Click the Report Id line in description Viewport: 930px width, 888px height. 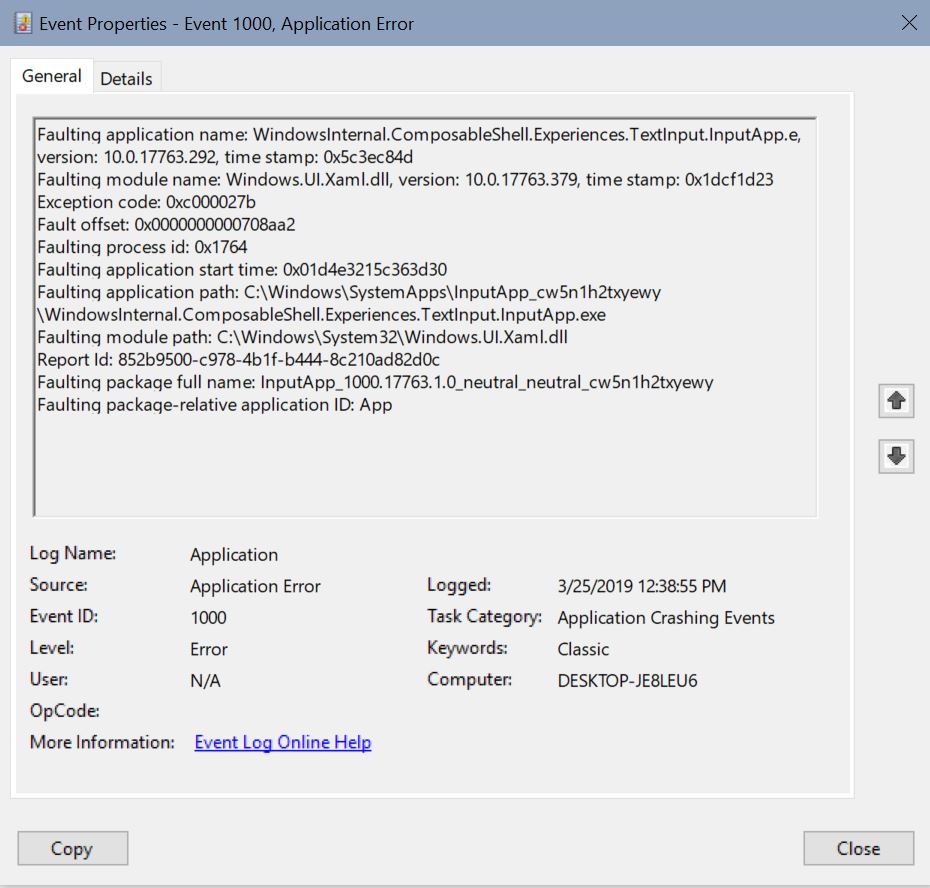tap(238, 360)
